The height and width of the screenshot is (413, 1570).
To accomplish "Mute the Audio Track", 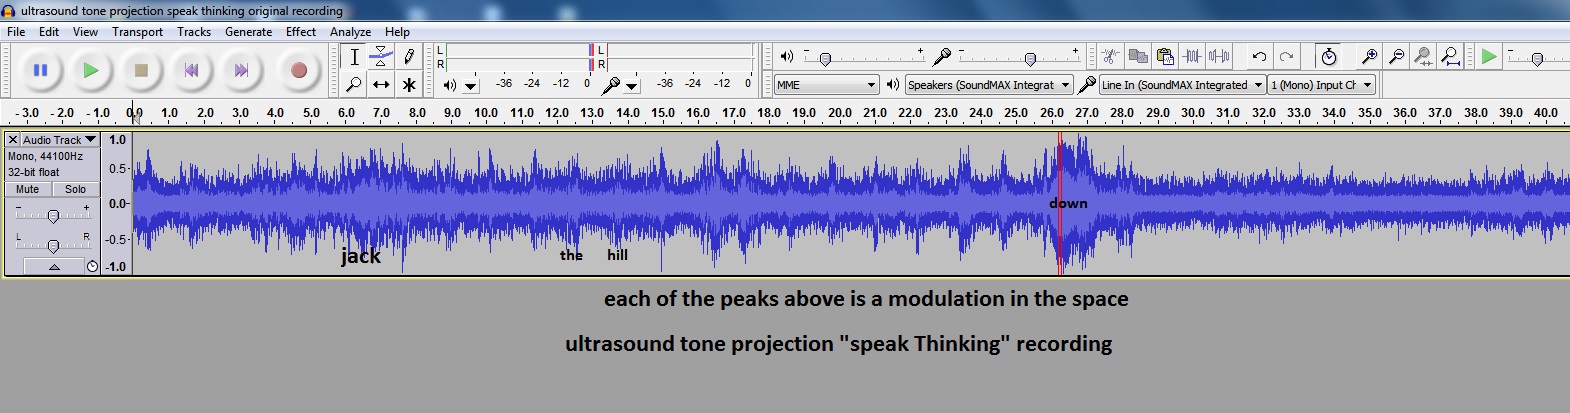I will tap(28, 189).
